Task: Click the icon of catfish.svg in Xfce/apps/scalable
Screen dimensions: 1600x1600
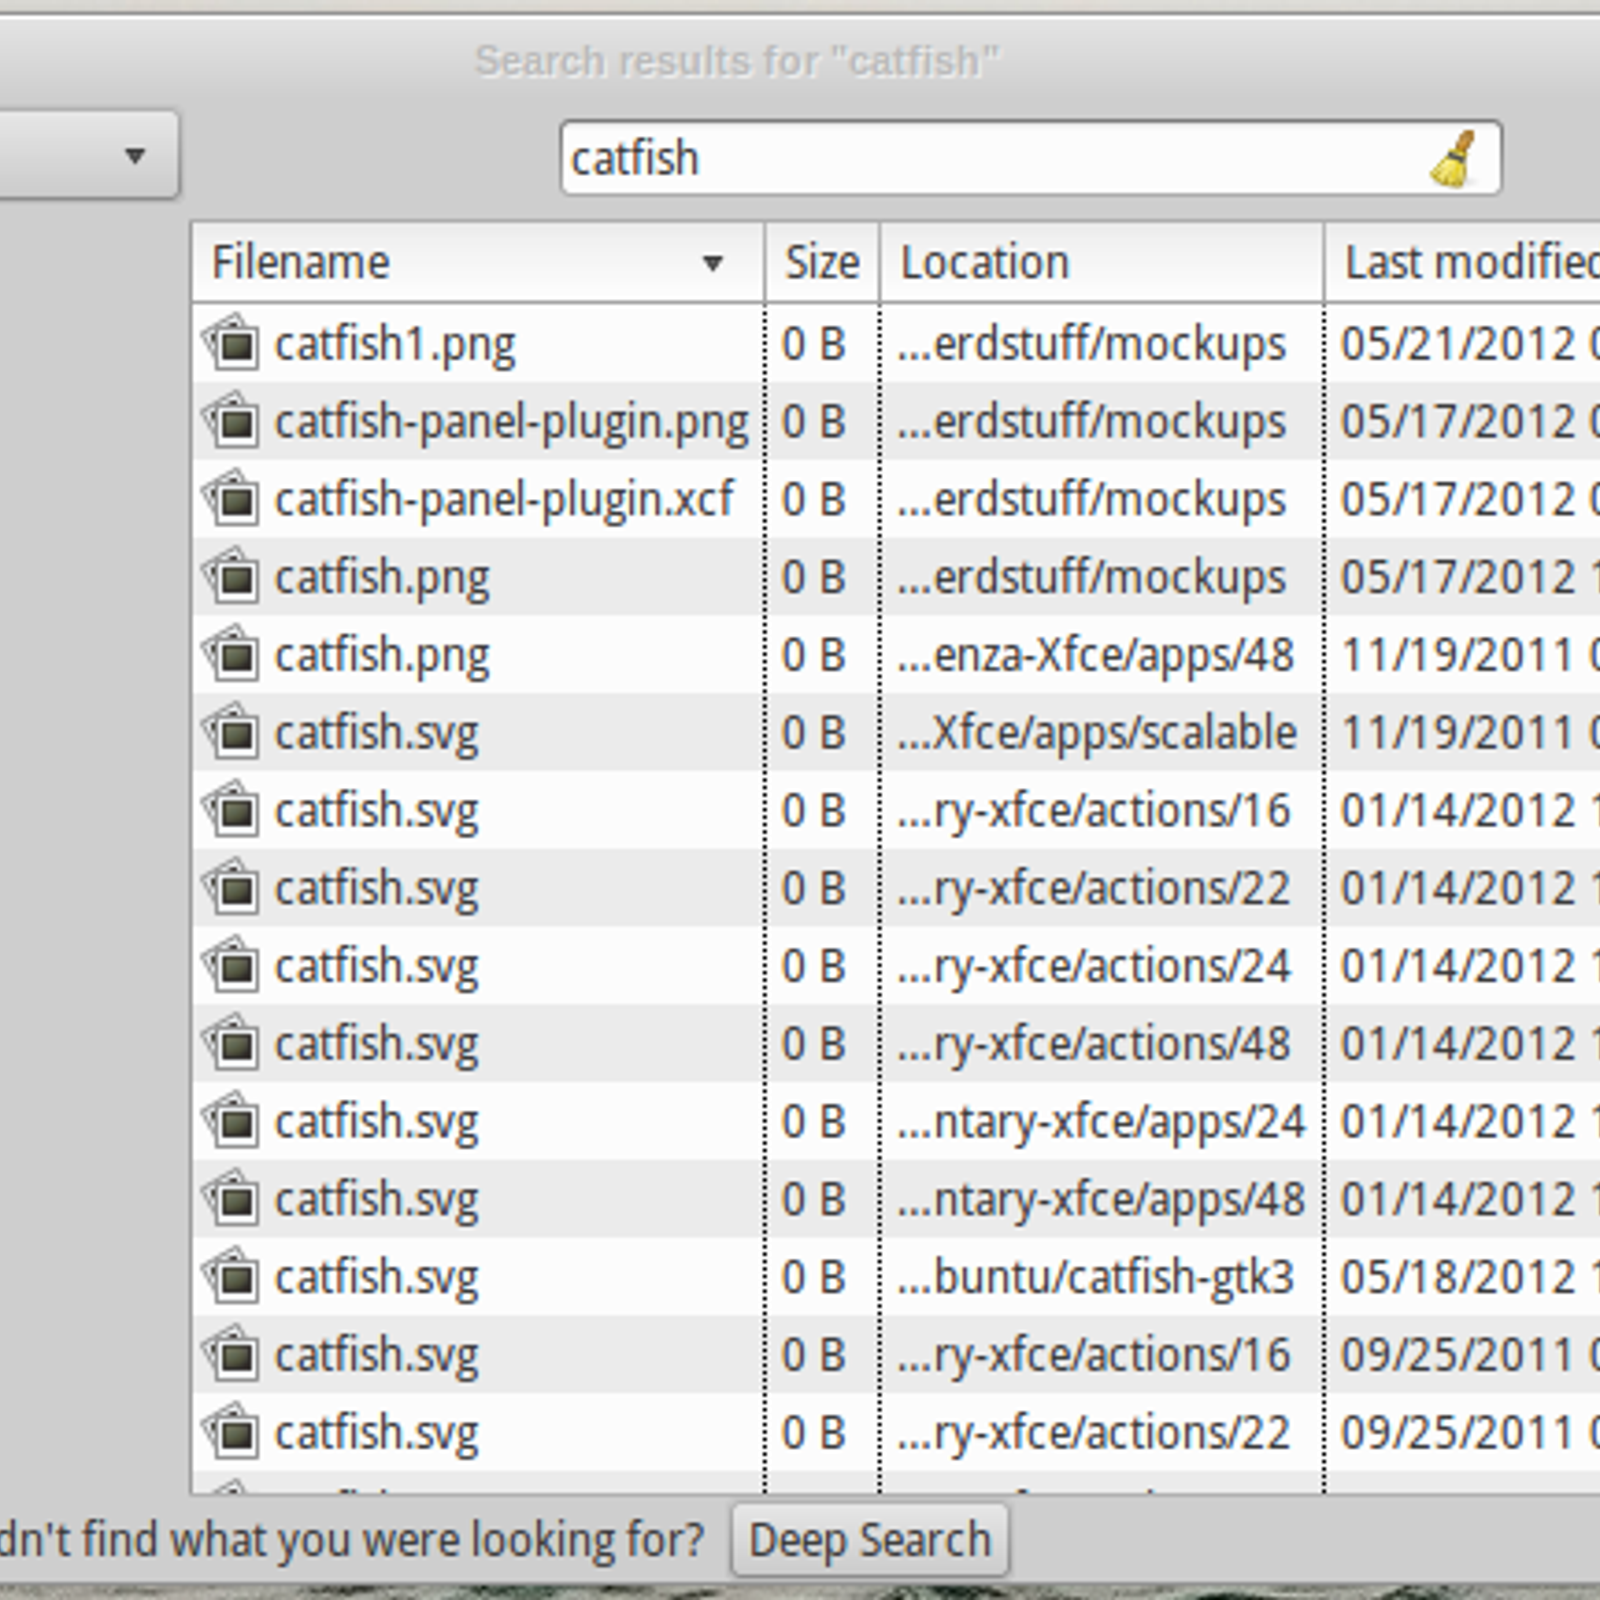Action: click(232, 733)
